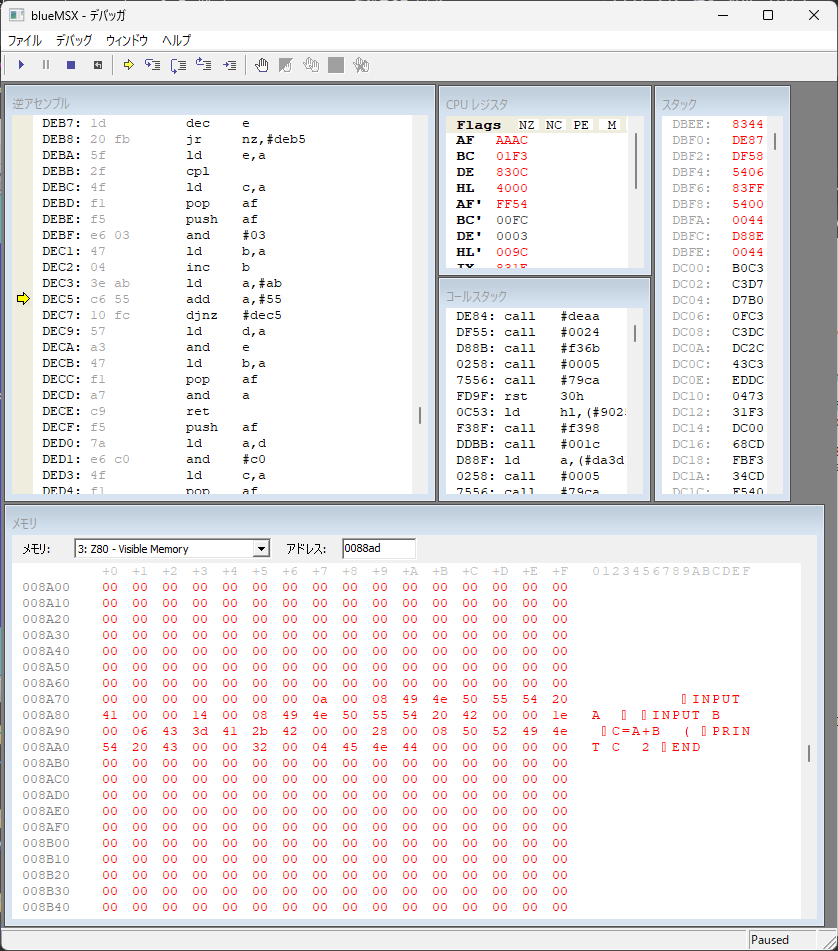This screenshot has width=838, height=951.
Task: Open the ウィンドウ menu
Action: pyautogui.click(x=127, y=41)
